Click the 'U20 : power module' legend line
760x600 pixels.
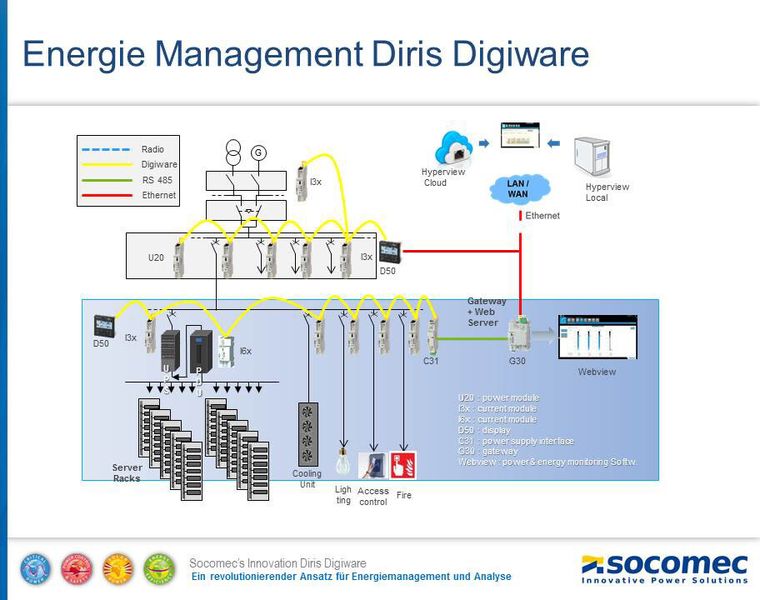point(498,398)
